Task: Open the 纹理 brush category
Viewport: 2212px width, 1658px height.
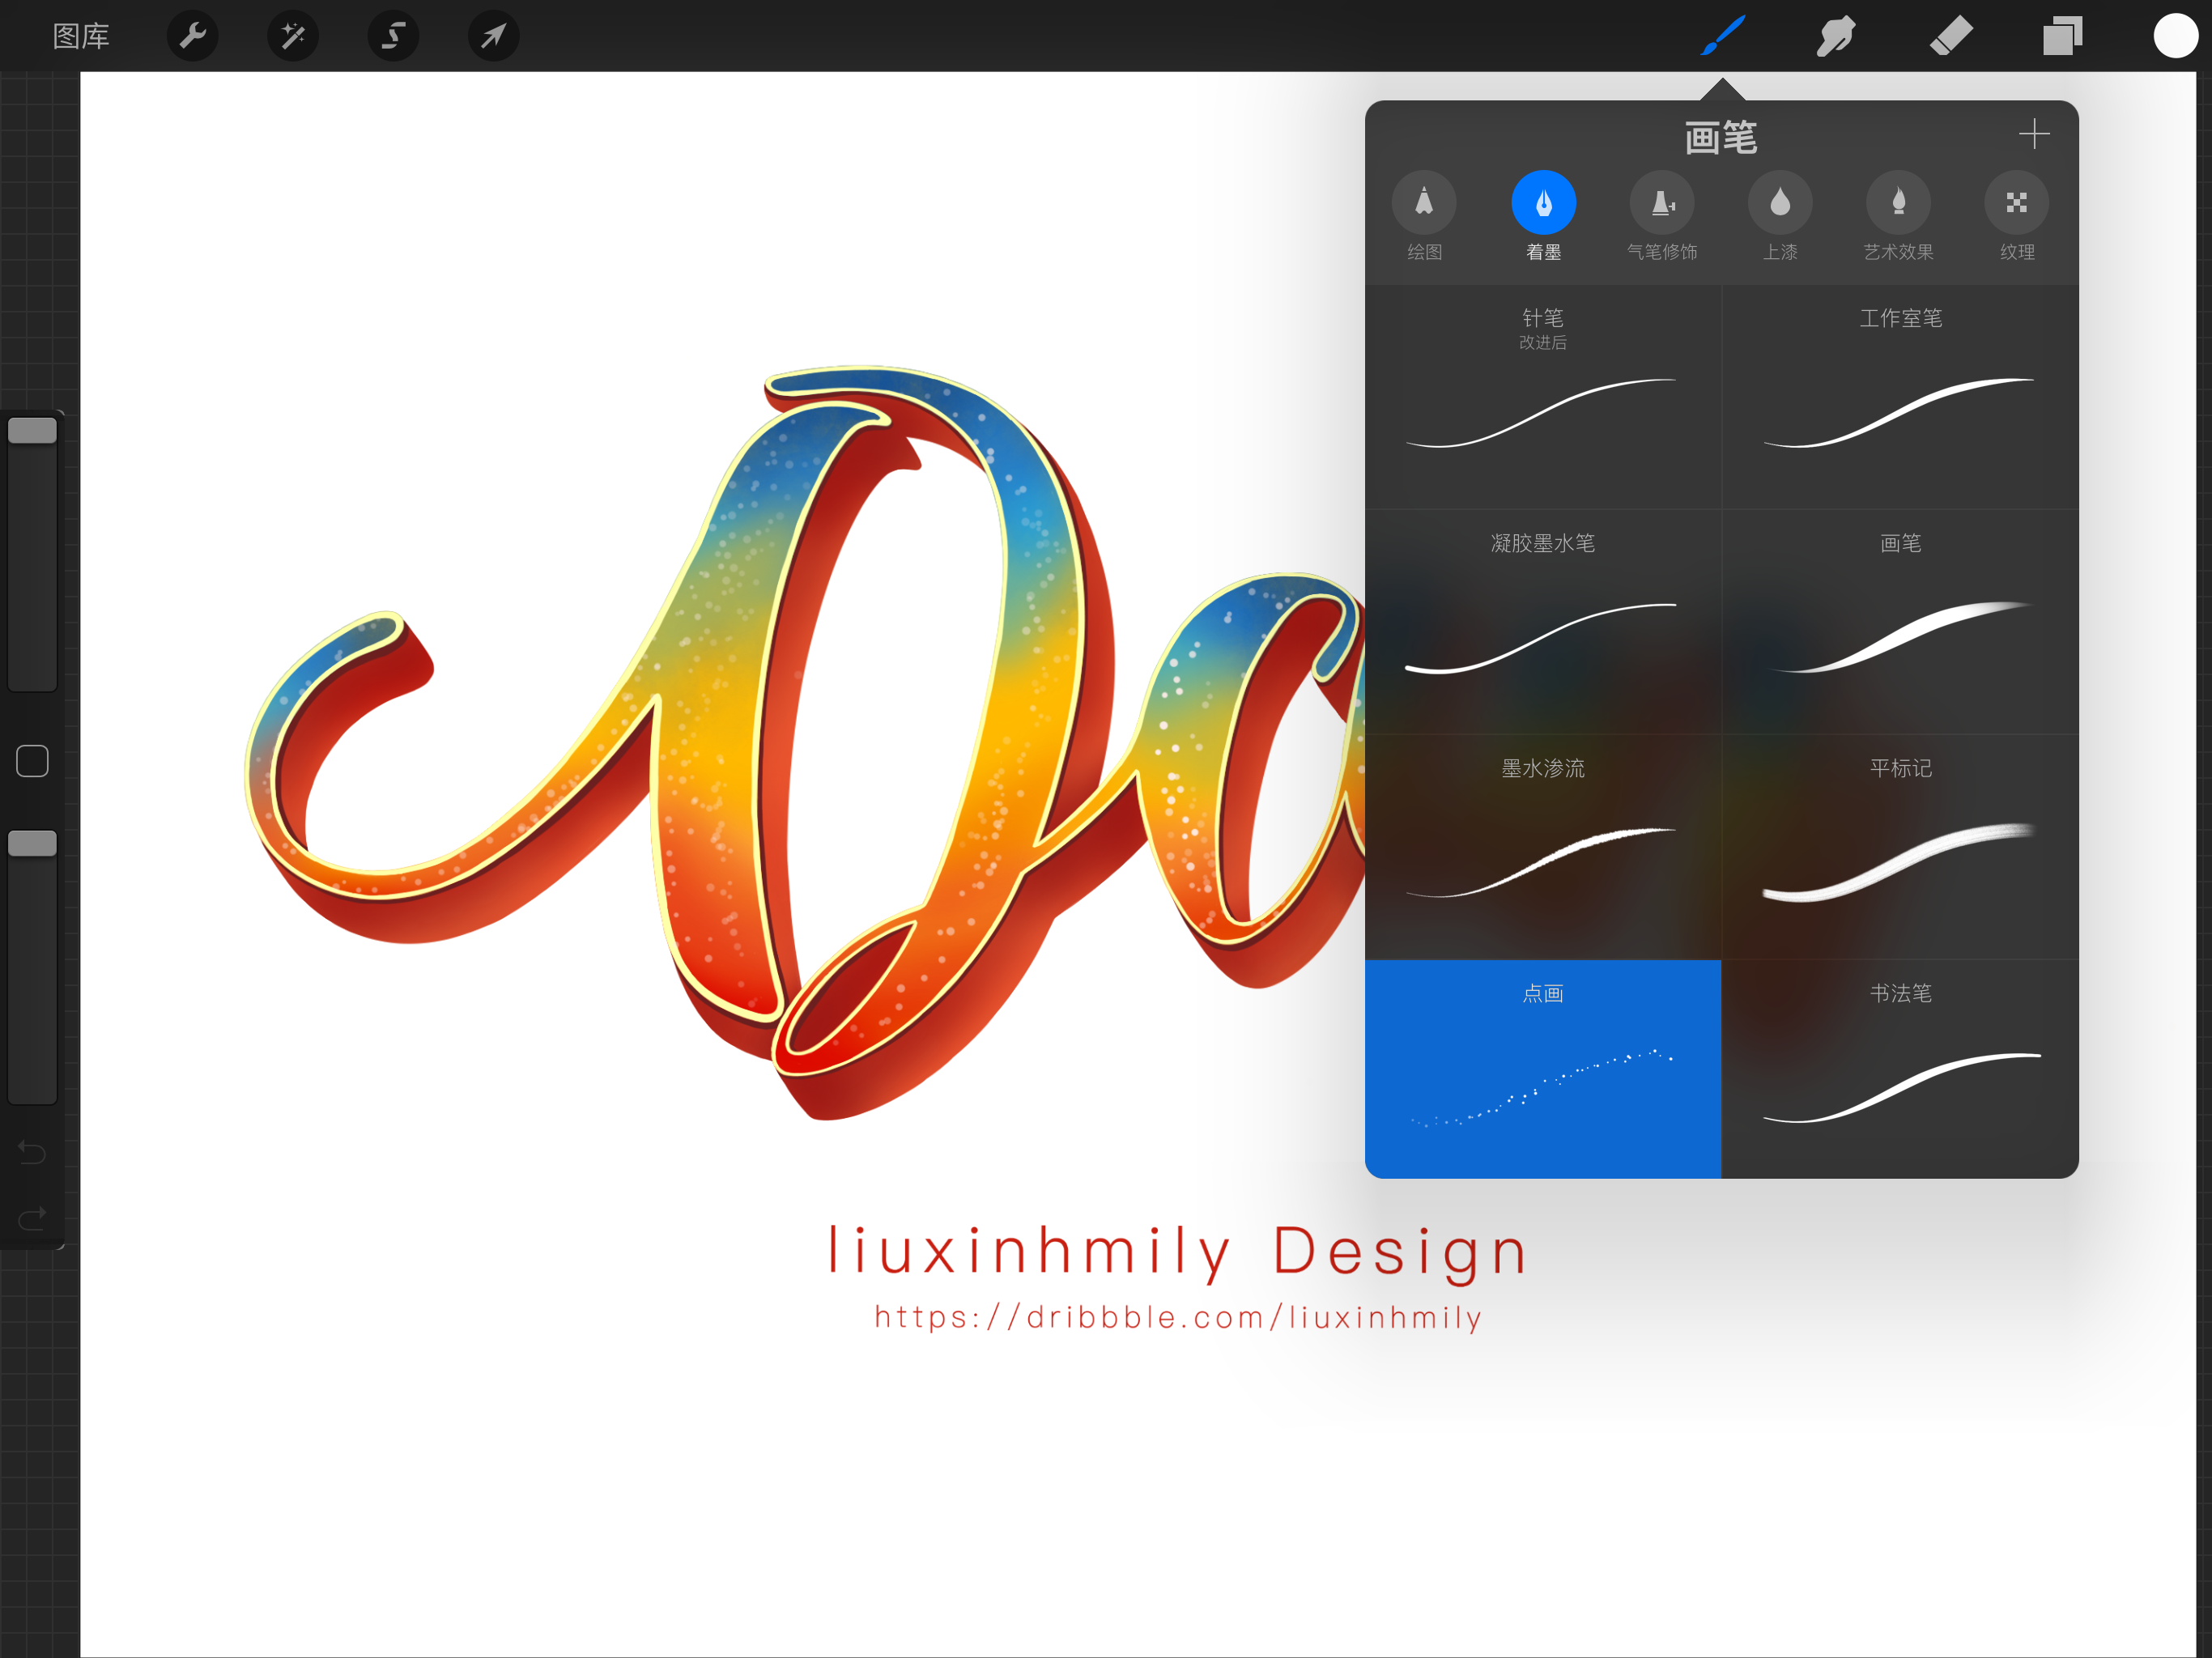Action: coord(2017,217)
